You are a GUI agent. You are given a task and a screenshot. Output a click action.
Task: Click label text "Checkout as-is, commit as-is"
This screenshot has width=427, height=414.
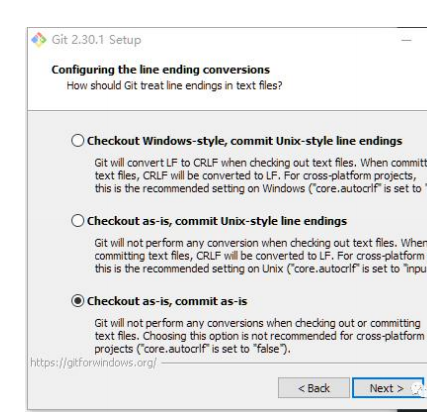pyautogui.click(x=167, y=301)
